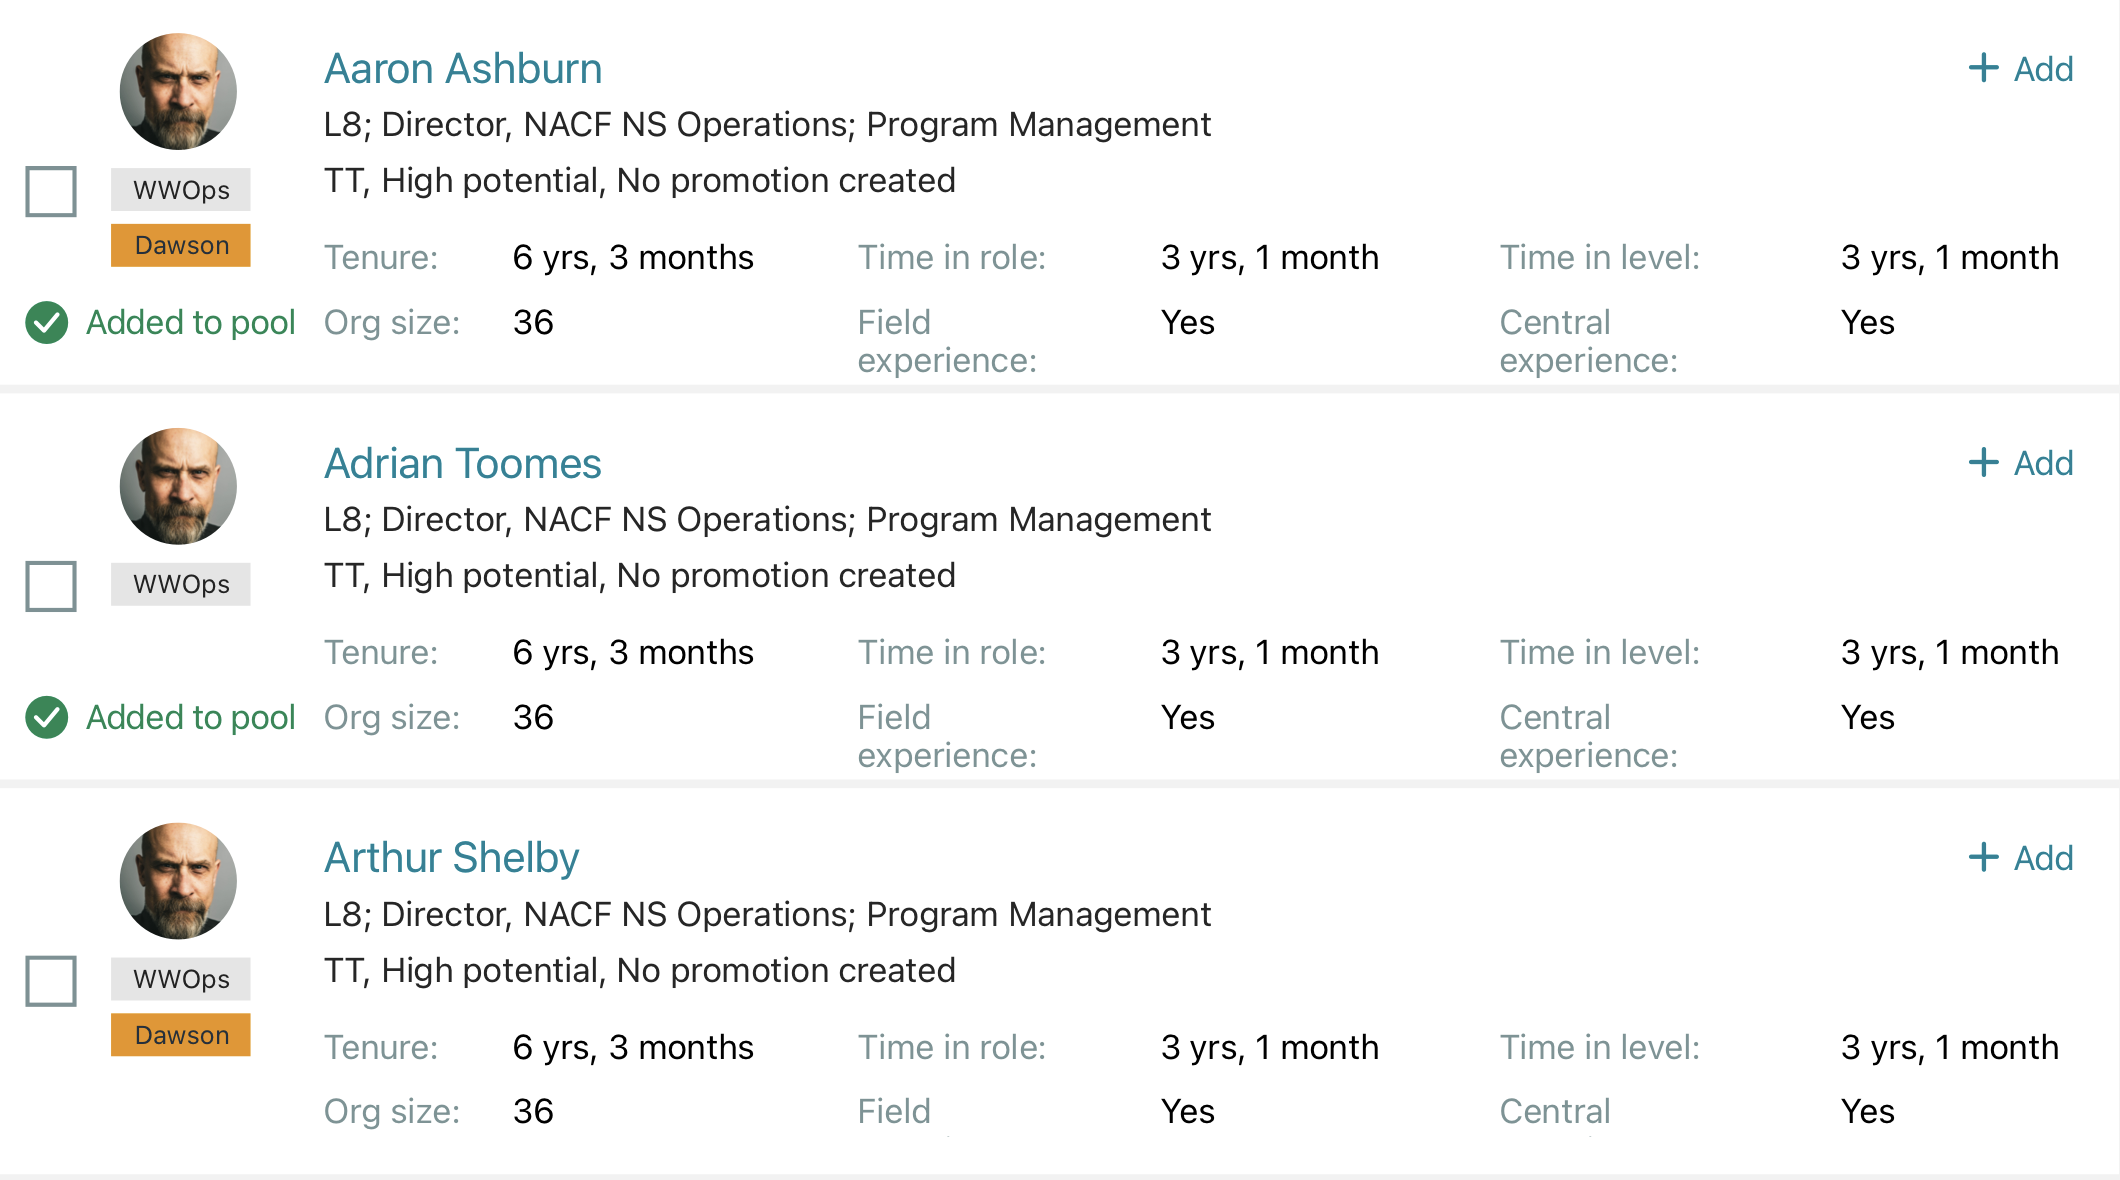Click the WWOps badge under Adrian Toomes

(181, 584)
